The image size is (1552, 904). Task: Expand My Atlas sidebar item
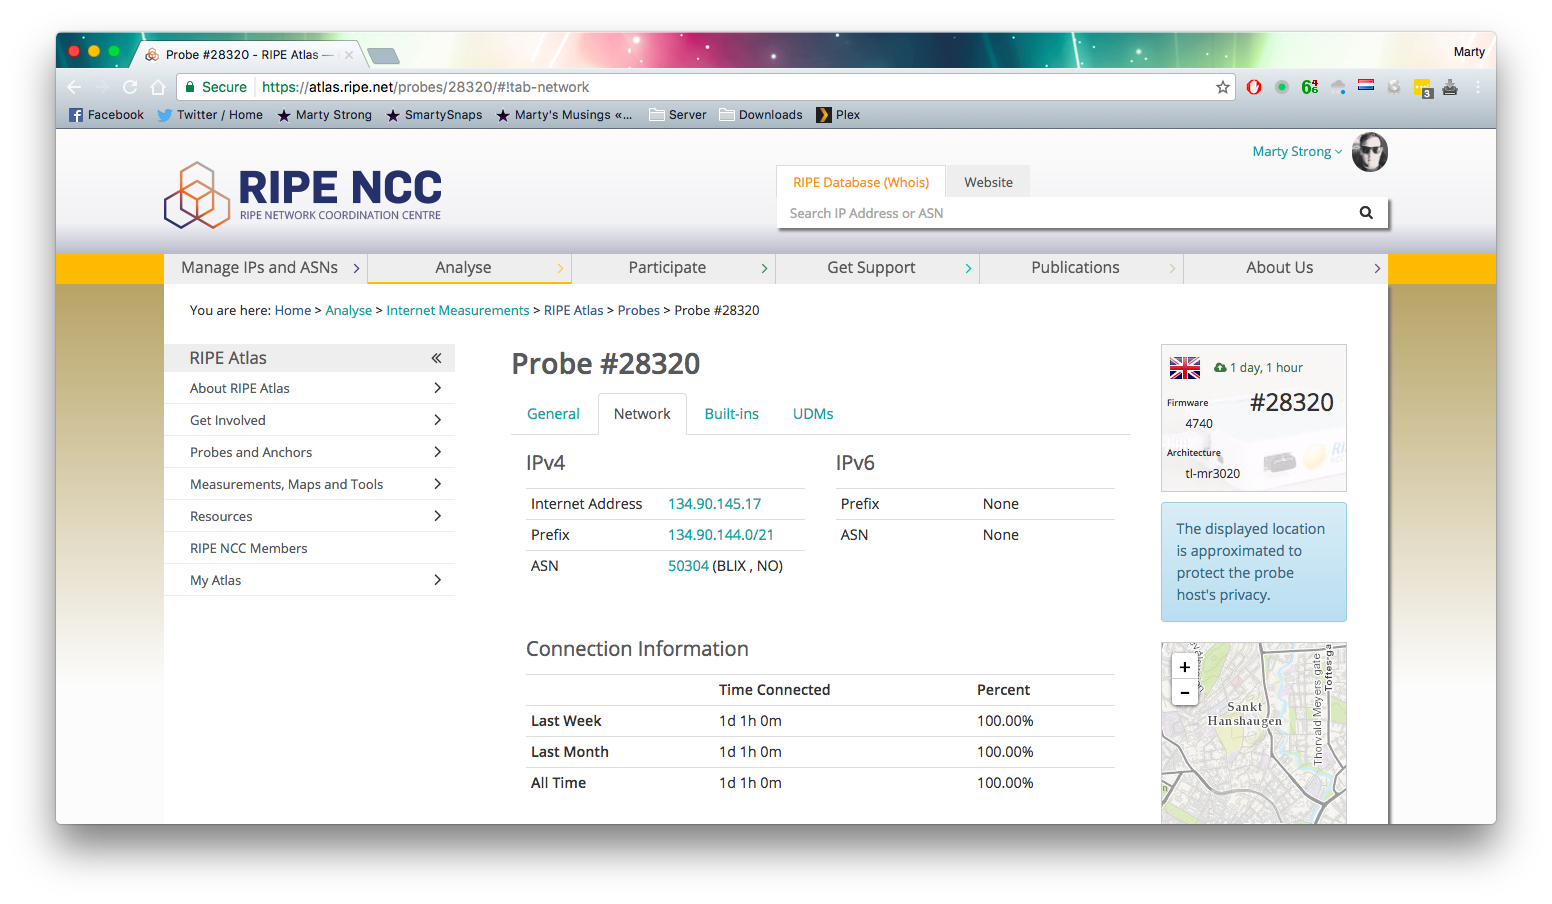point(438,580)
